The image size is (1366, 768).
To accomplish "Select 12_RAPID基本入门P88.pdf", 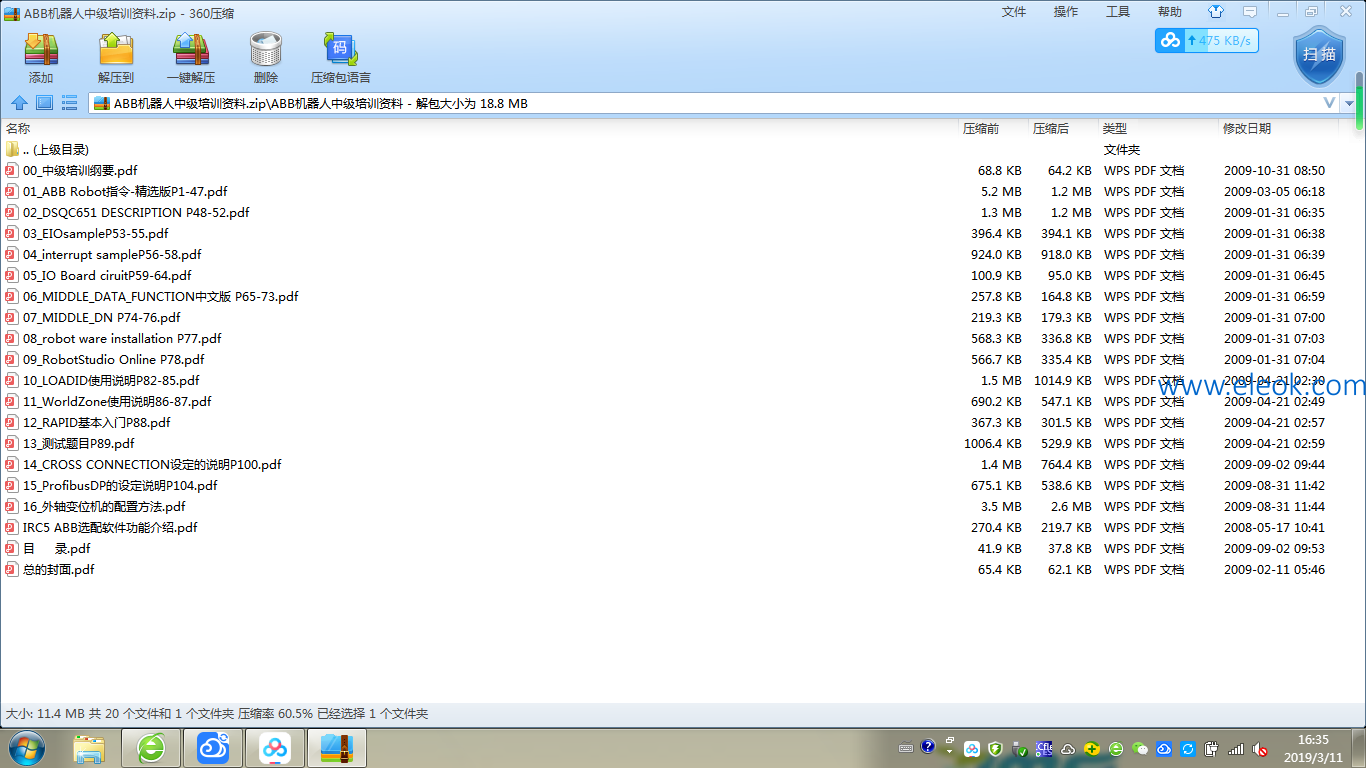I will coord(97,422).
